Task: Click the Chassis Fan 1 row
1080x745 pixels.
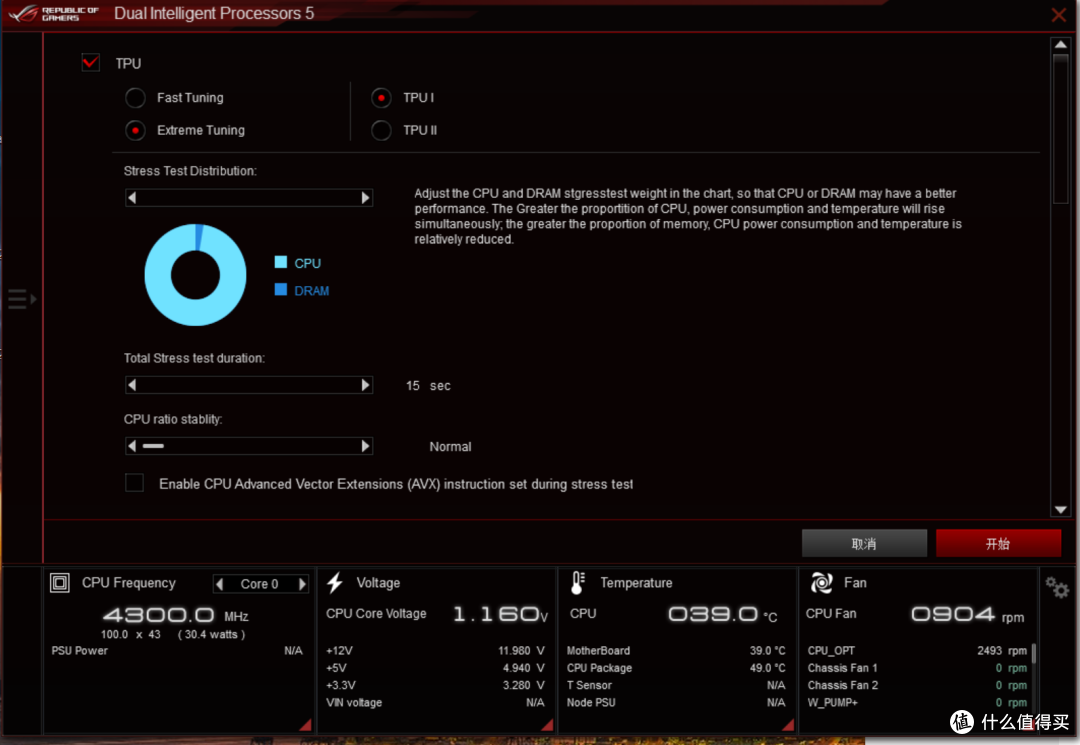Action: [x=917, y=668]
